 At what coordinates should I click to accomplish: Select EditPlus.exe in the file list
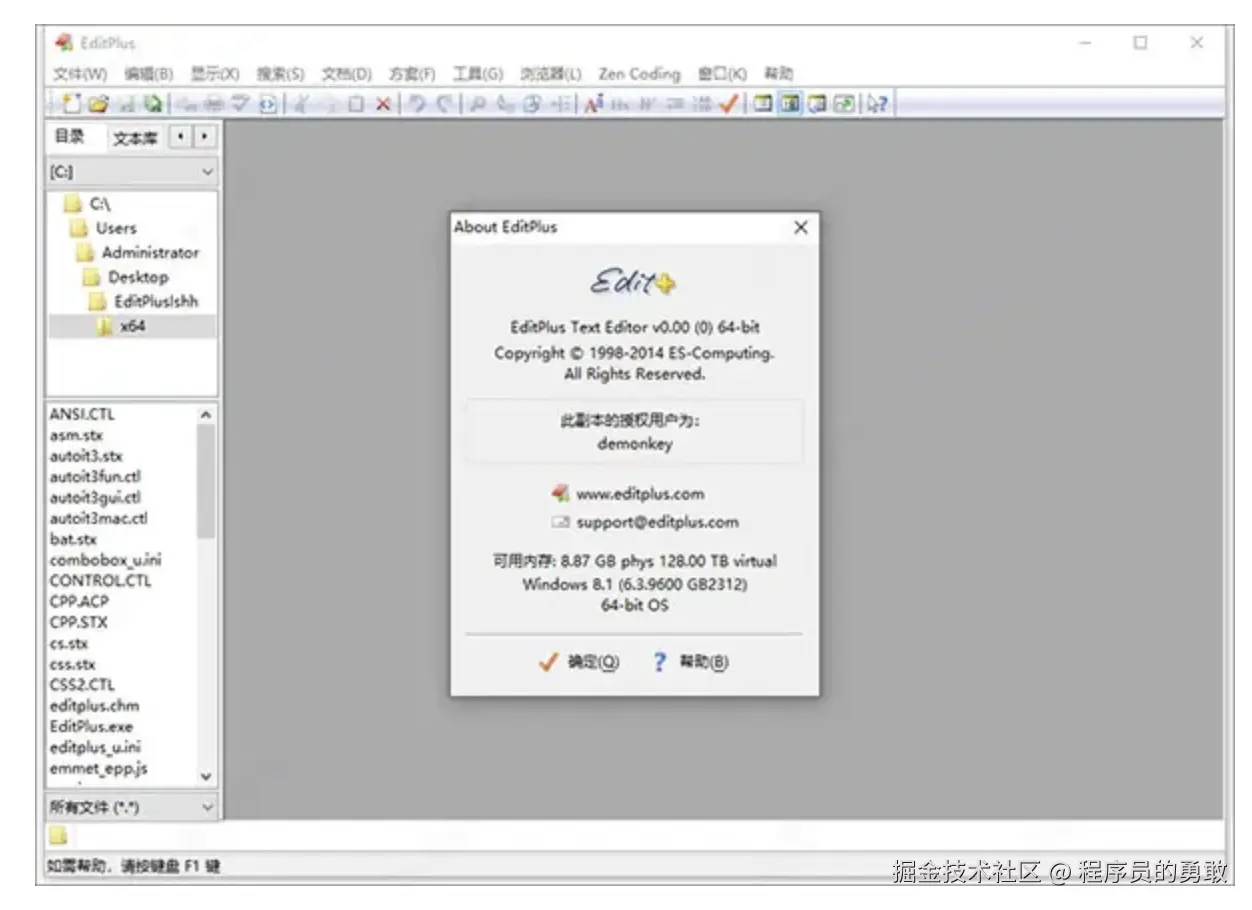tap(91, 726)
